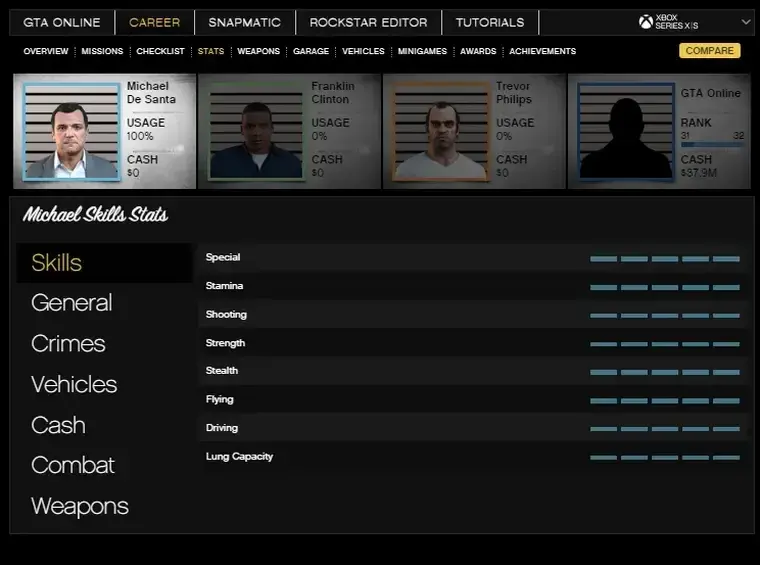Select the Minigames submenu item
Image resolution: width=760 pixels, height=565 pixels.
coord(422,51)
